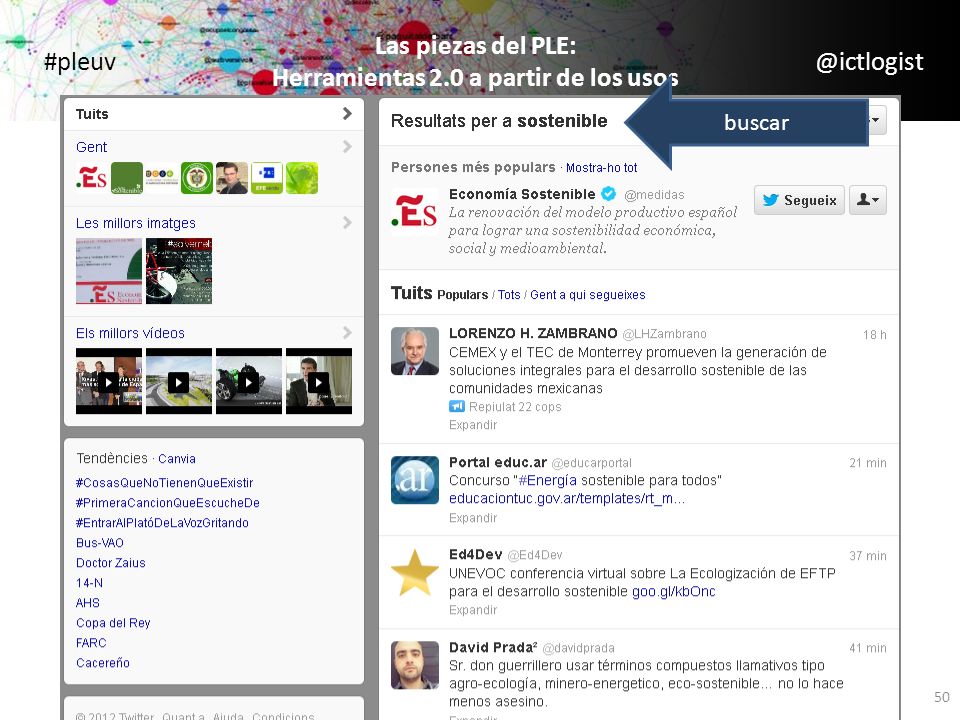The height and width of the screenshot is (720, 960).
Task: Click the 37 min timestamp
Action: (868, 555)
